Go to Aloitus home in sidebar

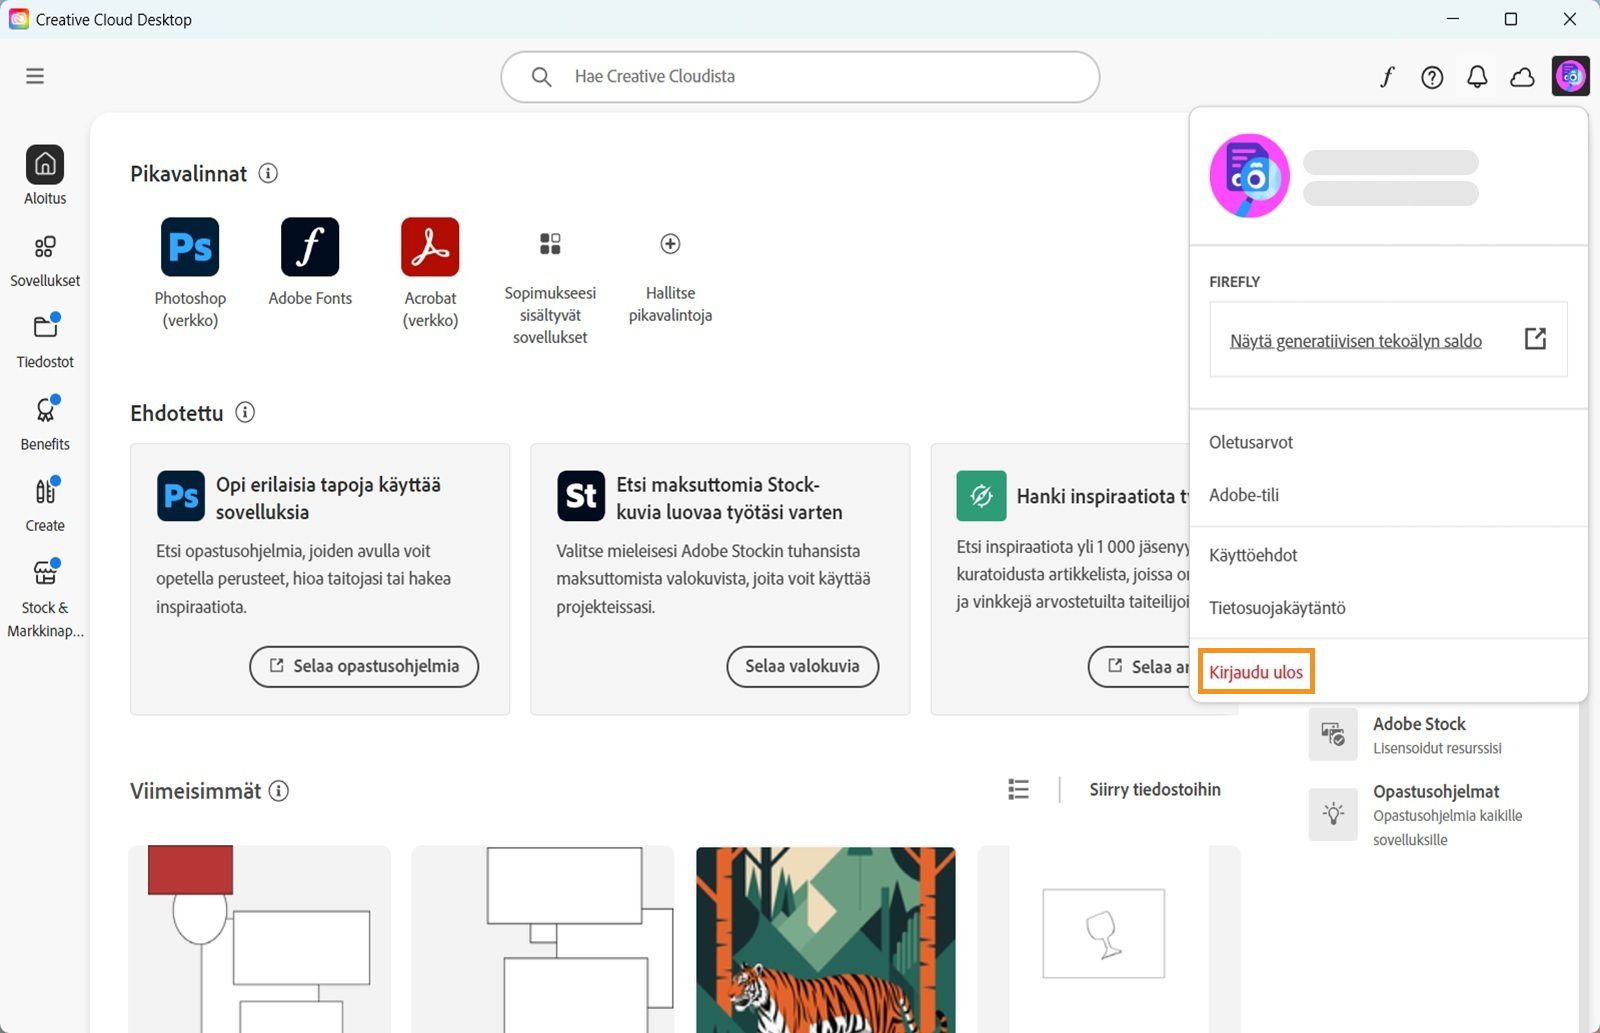pyautogui.click(x=45, y=175)
